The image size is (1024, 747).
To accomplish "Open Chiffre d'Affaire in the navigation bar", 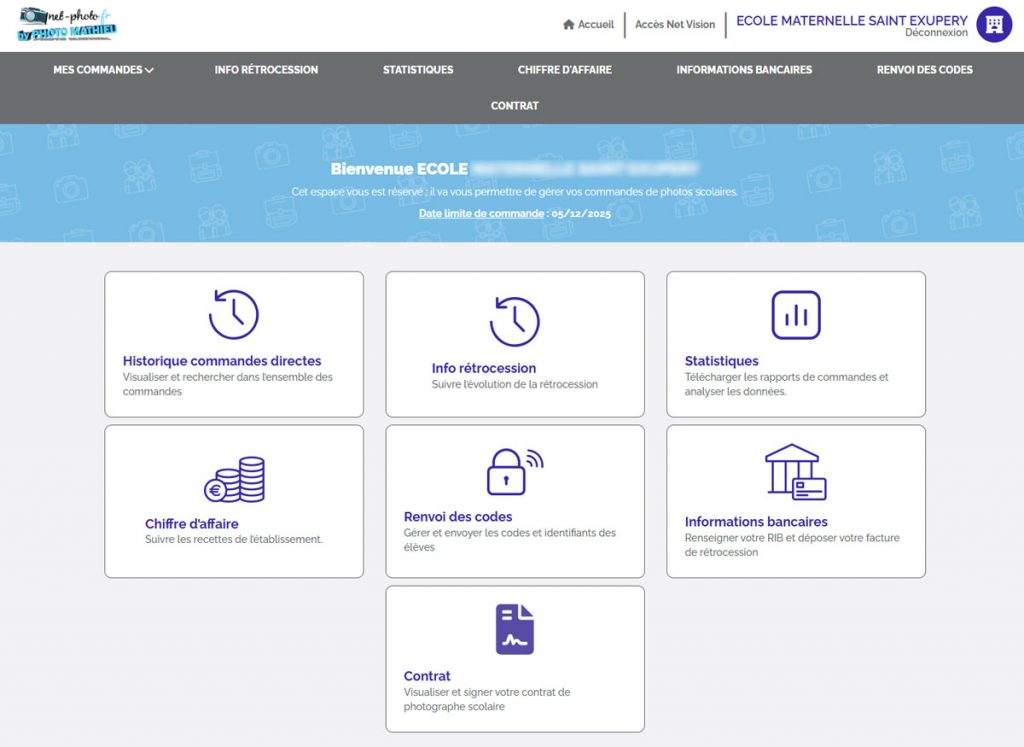I will tap(565, 70).
